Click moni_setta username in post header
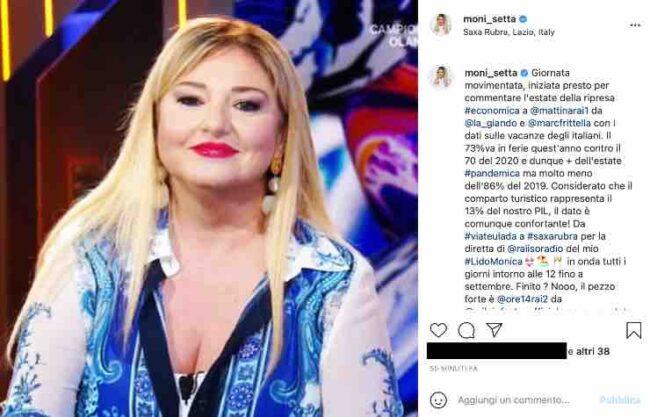The width and height of the screenshot is (650, 417). [x=490, y=19]
